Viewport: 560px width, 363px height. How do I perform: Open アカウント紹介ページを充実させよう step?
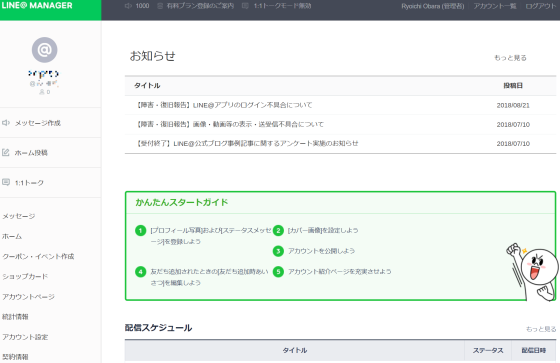[340, 272]
